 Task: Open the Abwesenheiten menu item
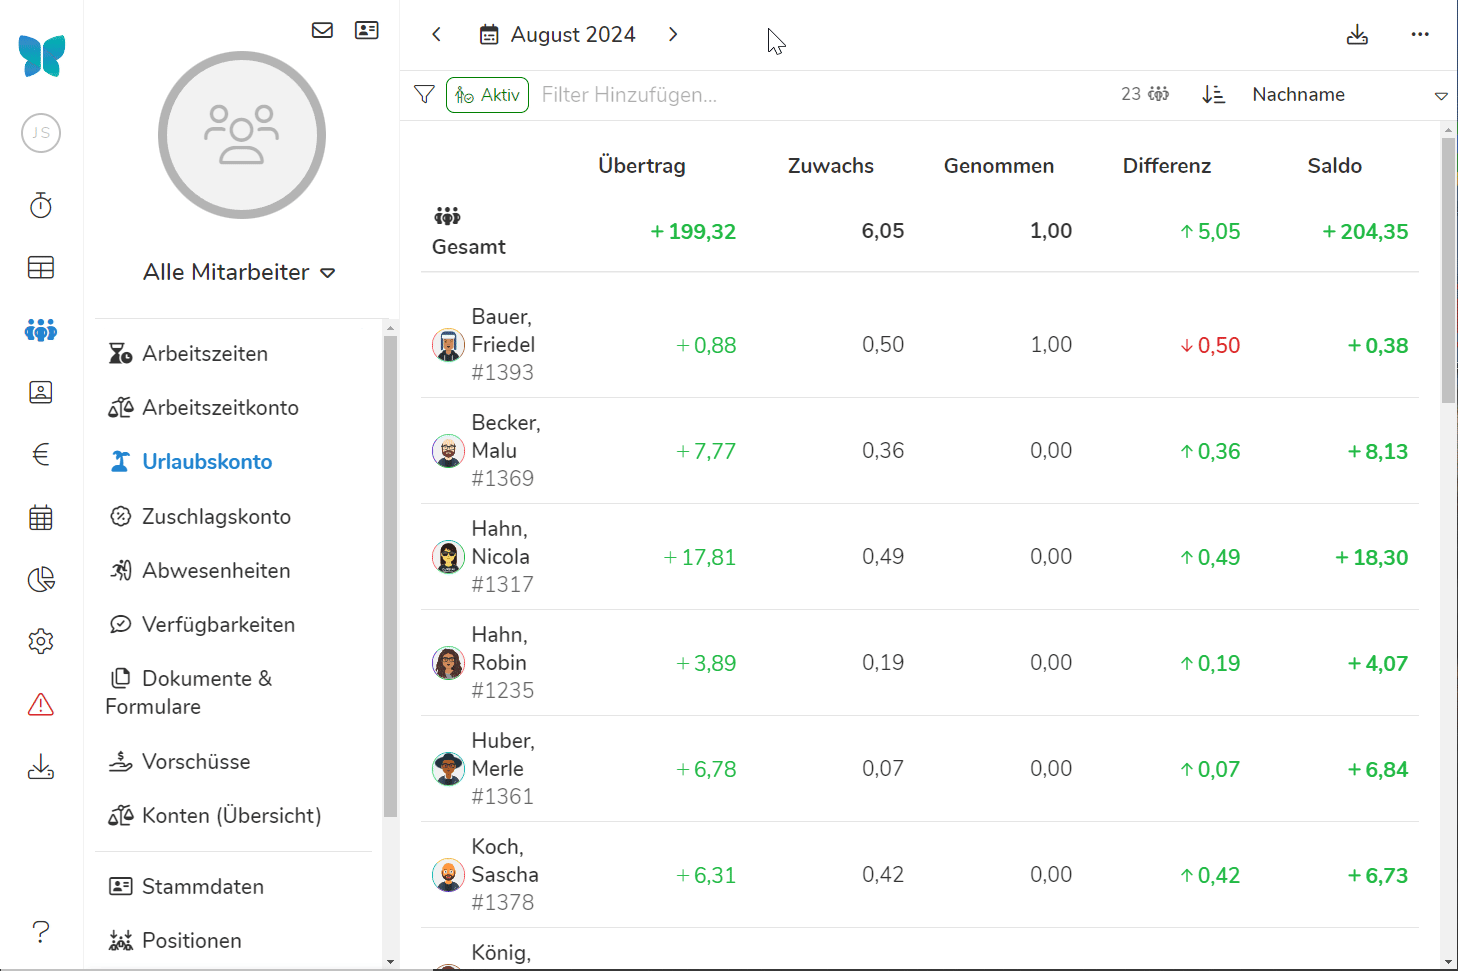pos(216,571)
